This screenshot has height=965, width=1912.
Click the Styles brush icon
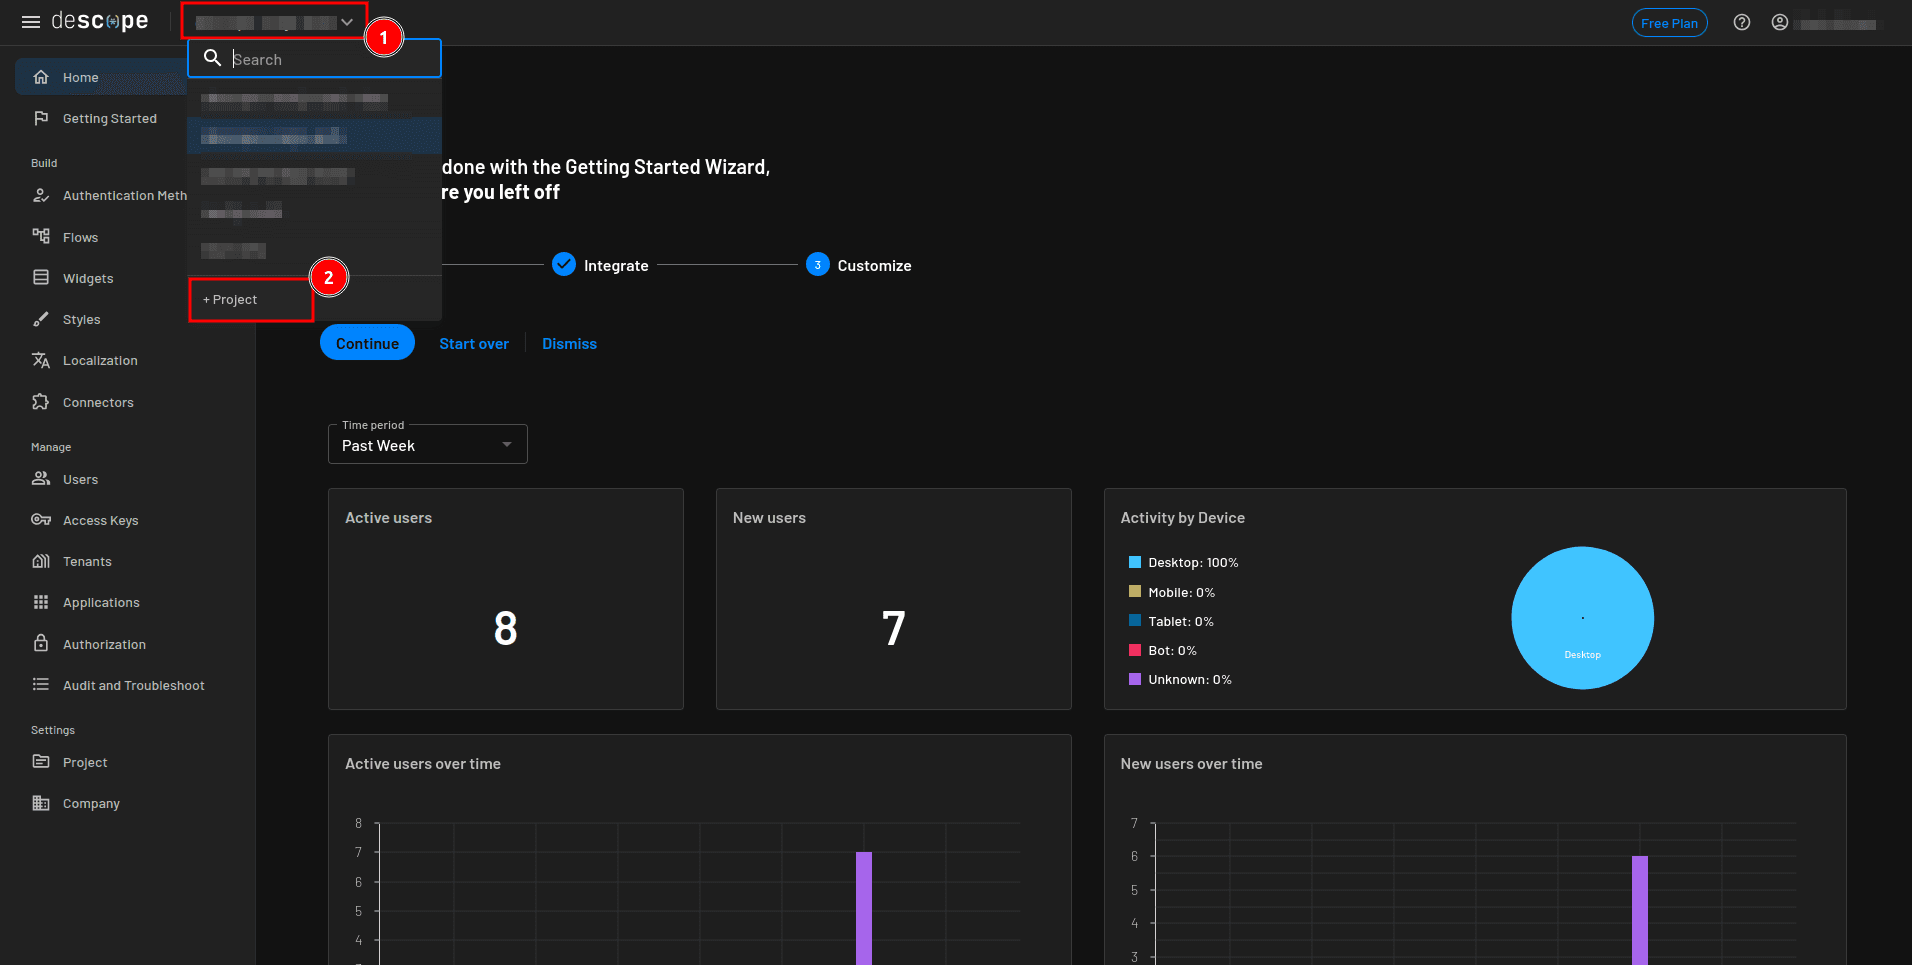[x=41, y=320]
